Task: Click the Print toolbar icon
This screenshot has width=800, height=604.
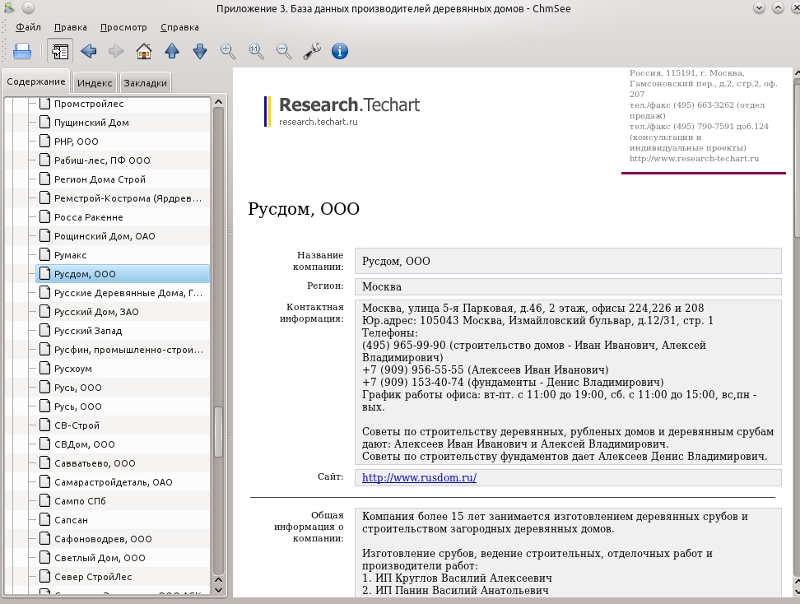Action: 22,51
